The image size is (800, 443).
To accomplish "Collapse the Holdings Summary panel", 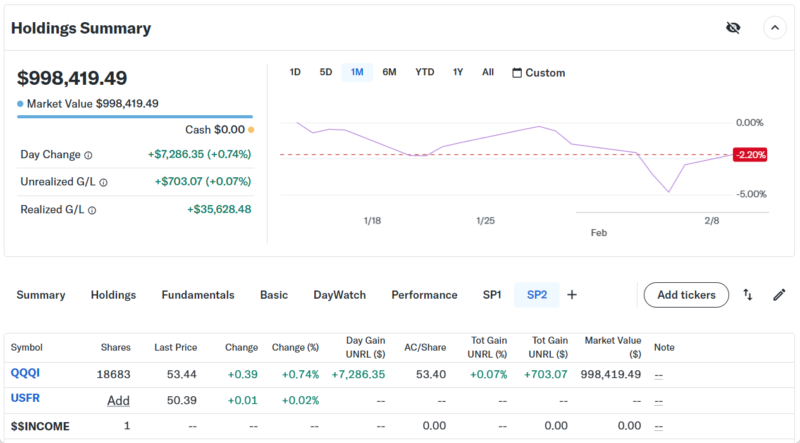I will (x=775, y=28).
